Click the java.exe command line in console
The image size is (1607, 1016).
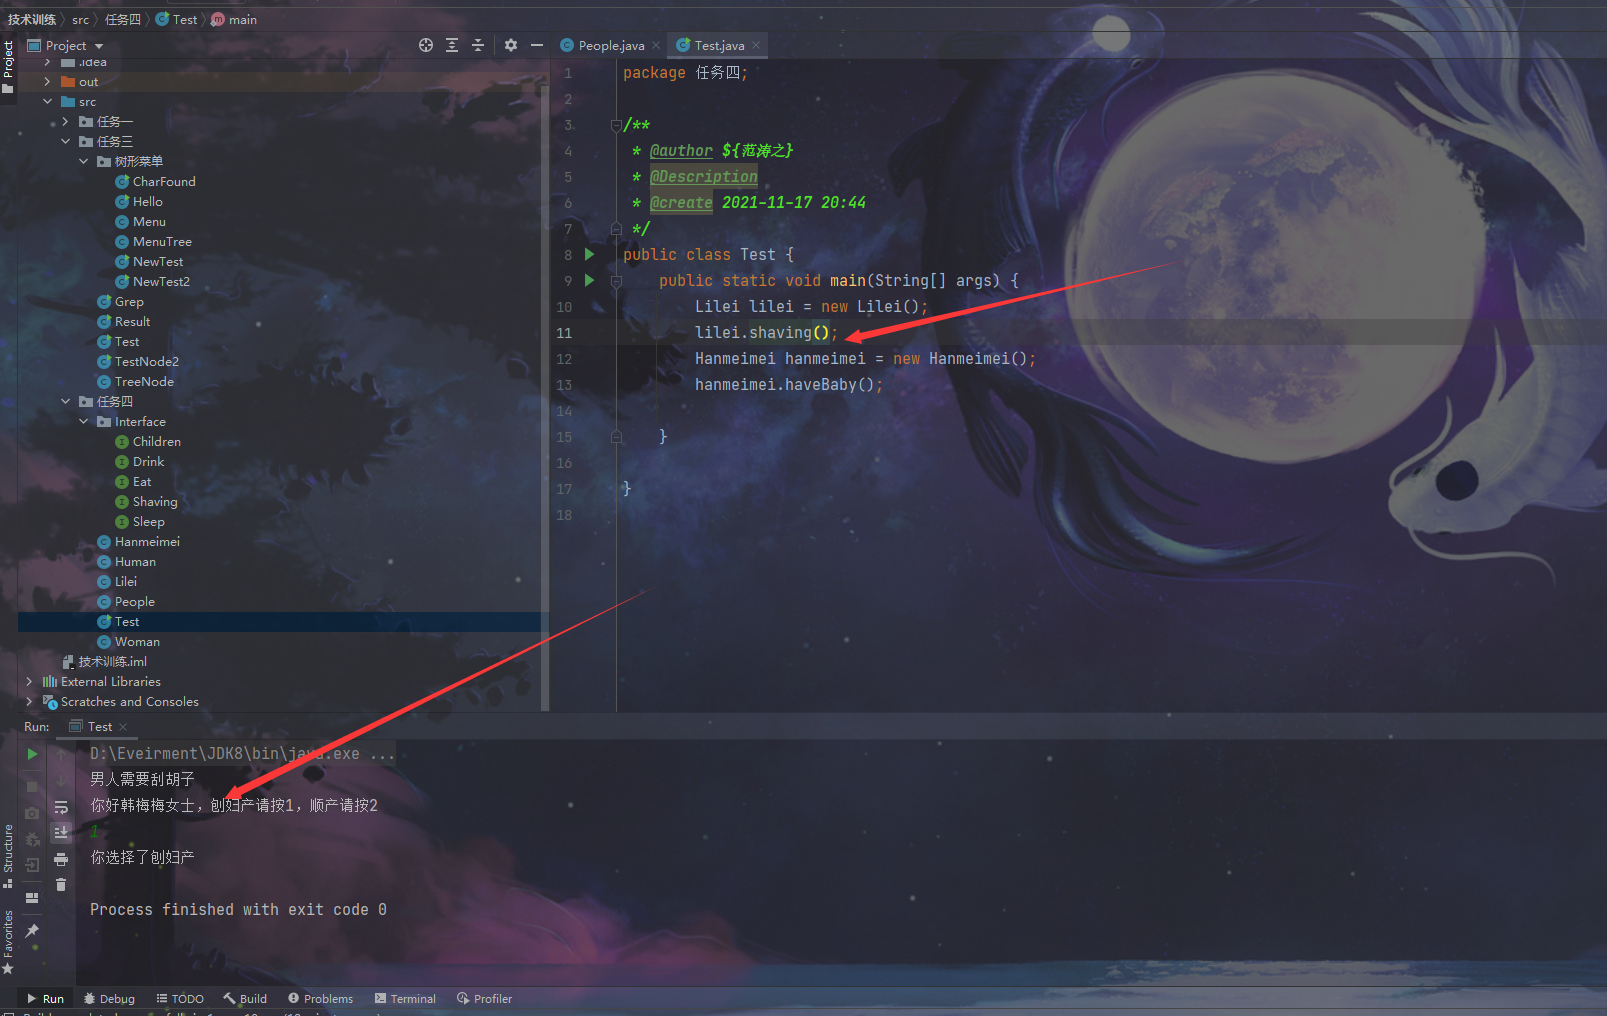click(242, 754)
